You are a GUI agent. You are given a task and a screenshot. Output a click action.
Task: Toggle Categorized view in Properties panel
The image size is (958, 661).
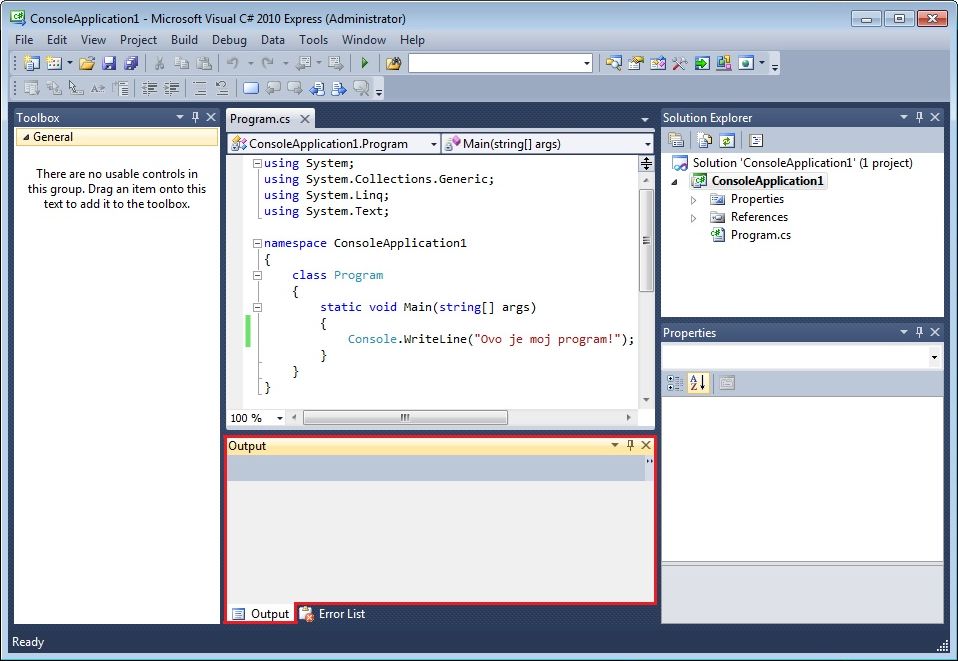[675, 383]
